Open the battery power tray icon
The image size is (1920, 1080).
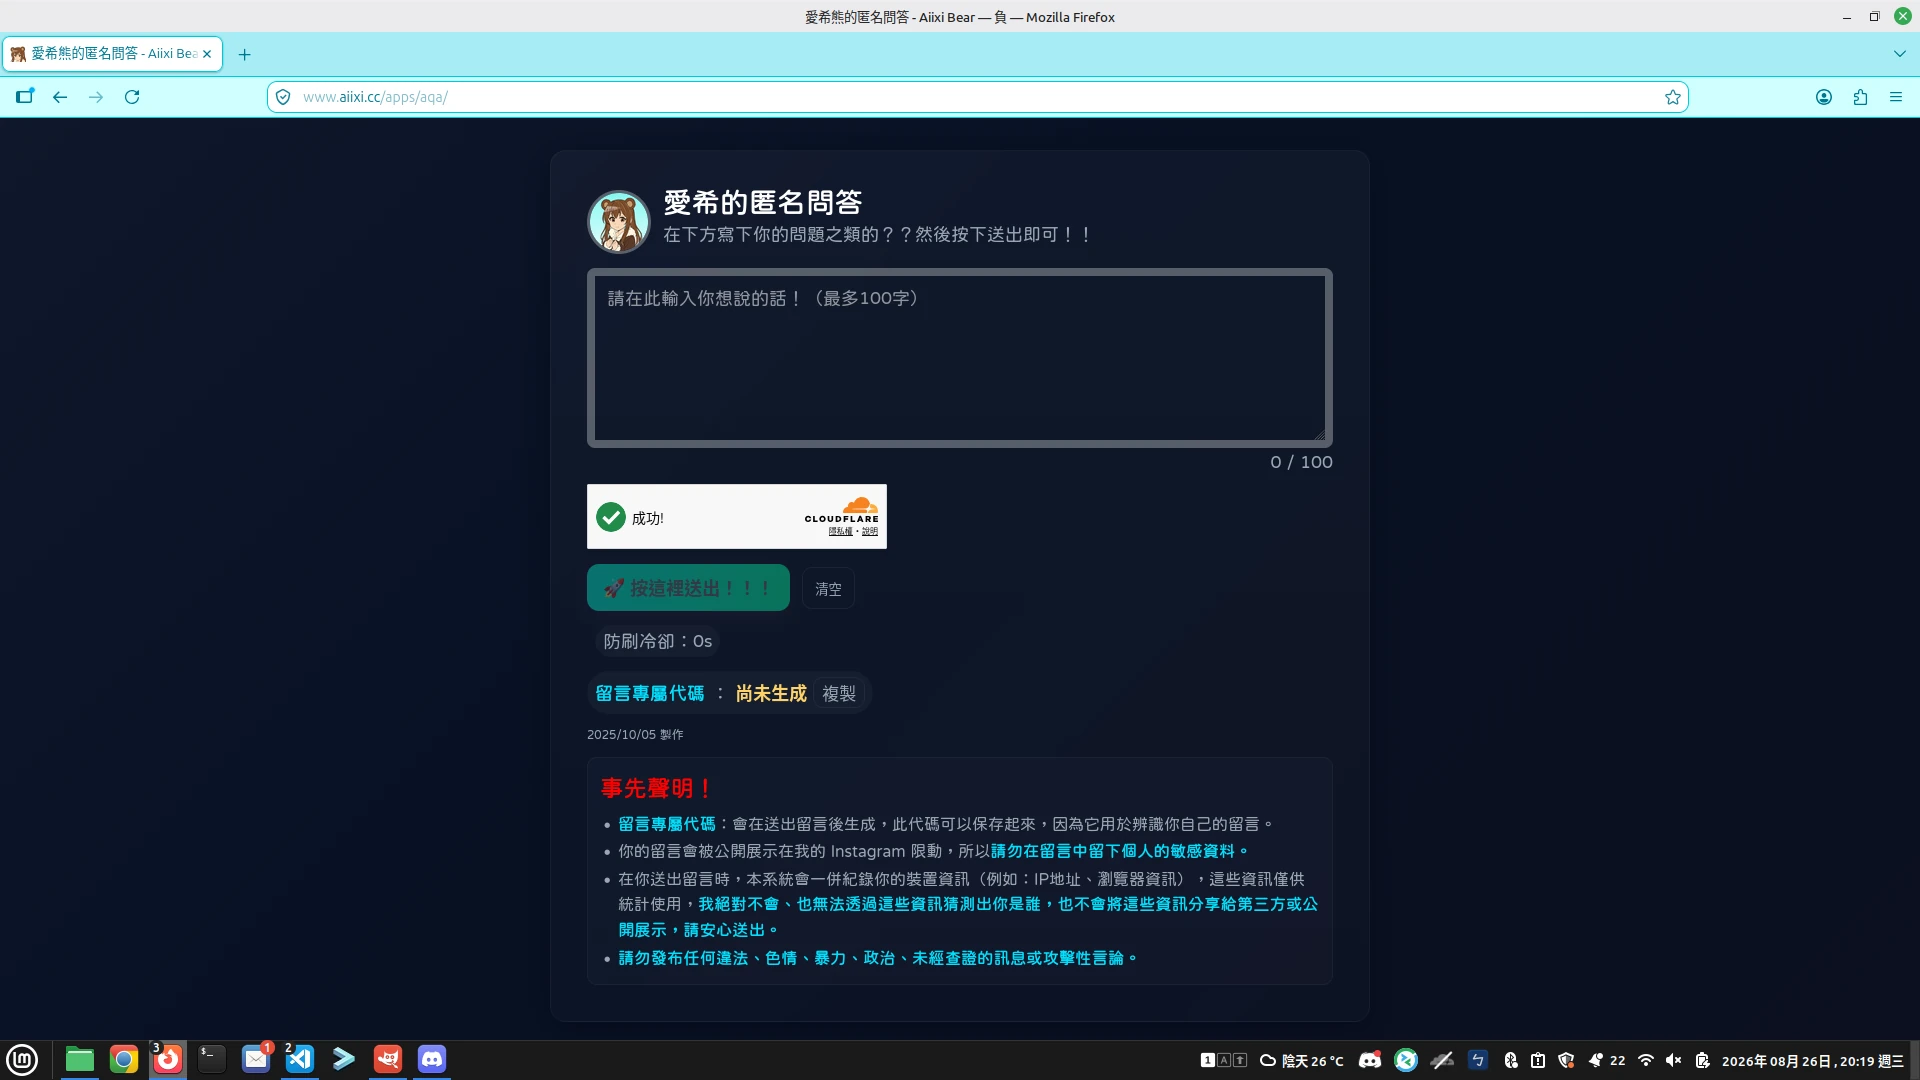(x=1702, y=1060)
